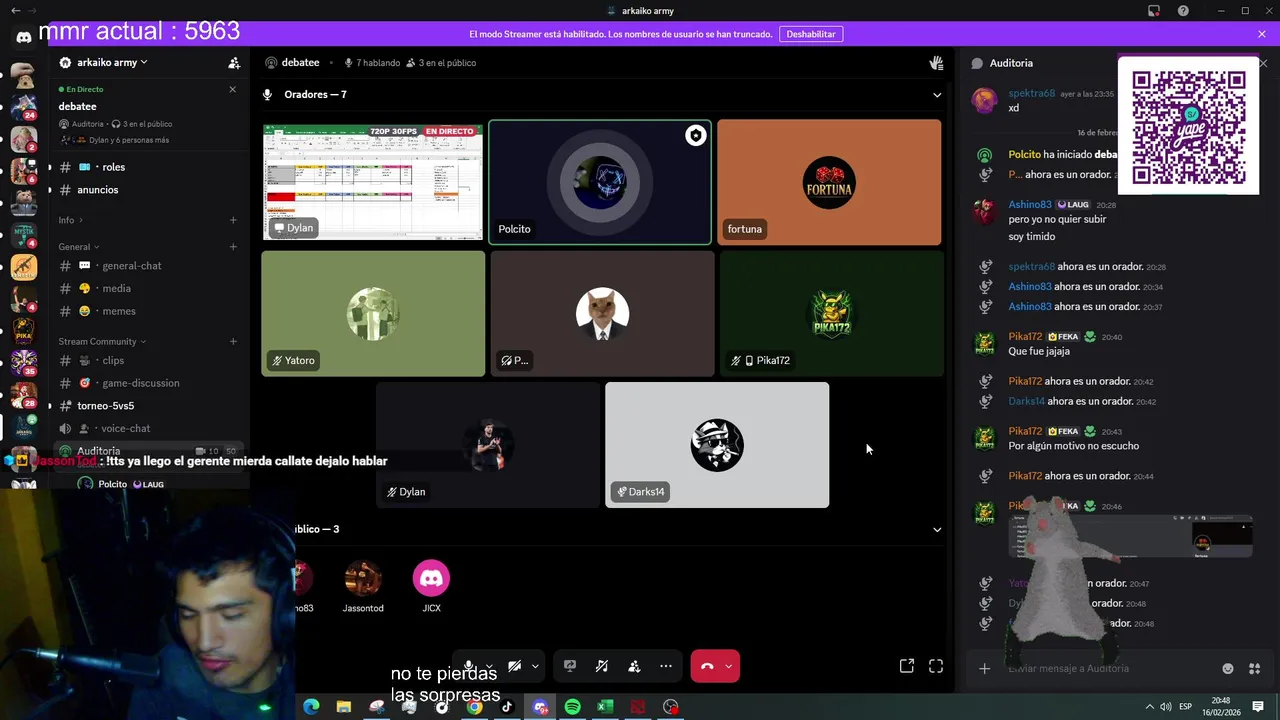Open the clips channel
The image size is (1280, 720).
pyautogui.click(x=147, y=360)
